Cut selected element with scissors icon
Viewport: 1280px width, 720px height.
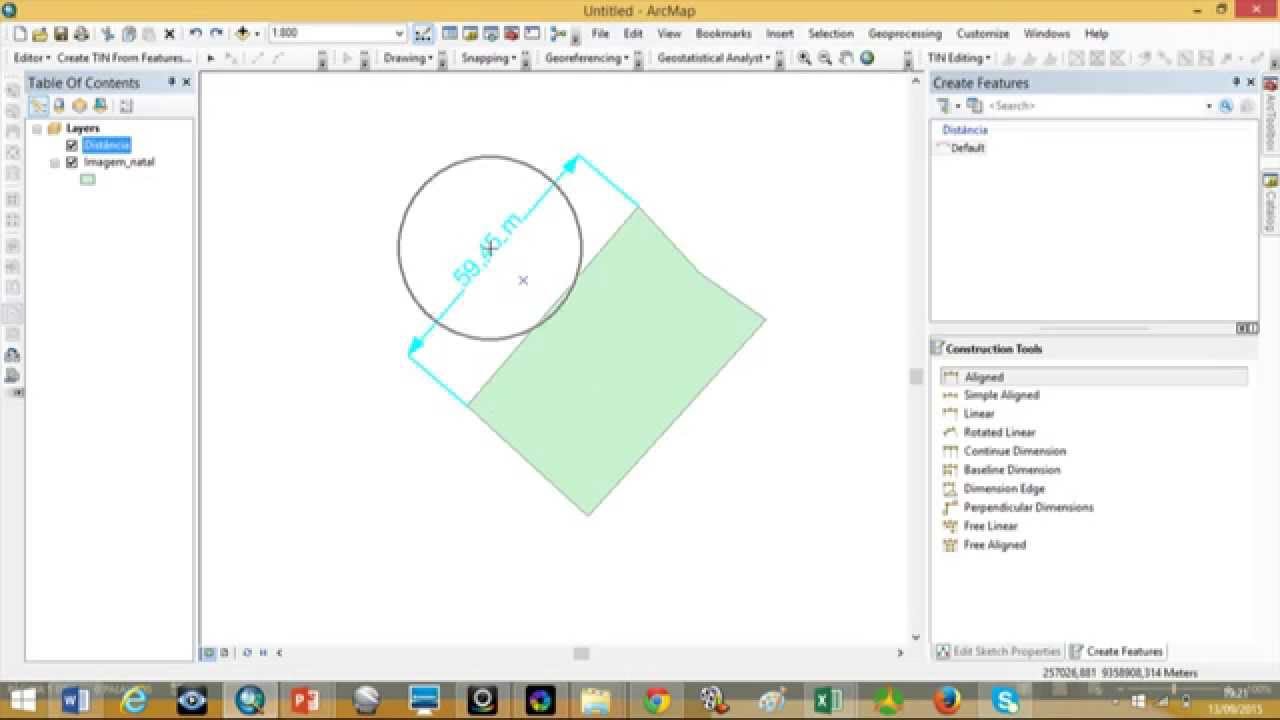click(x=108, y=34)
